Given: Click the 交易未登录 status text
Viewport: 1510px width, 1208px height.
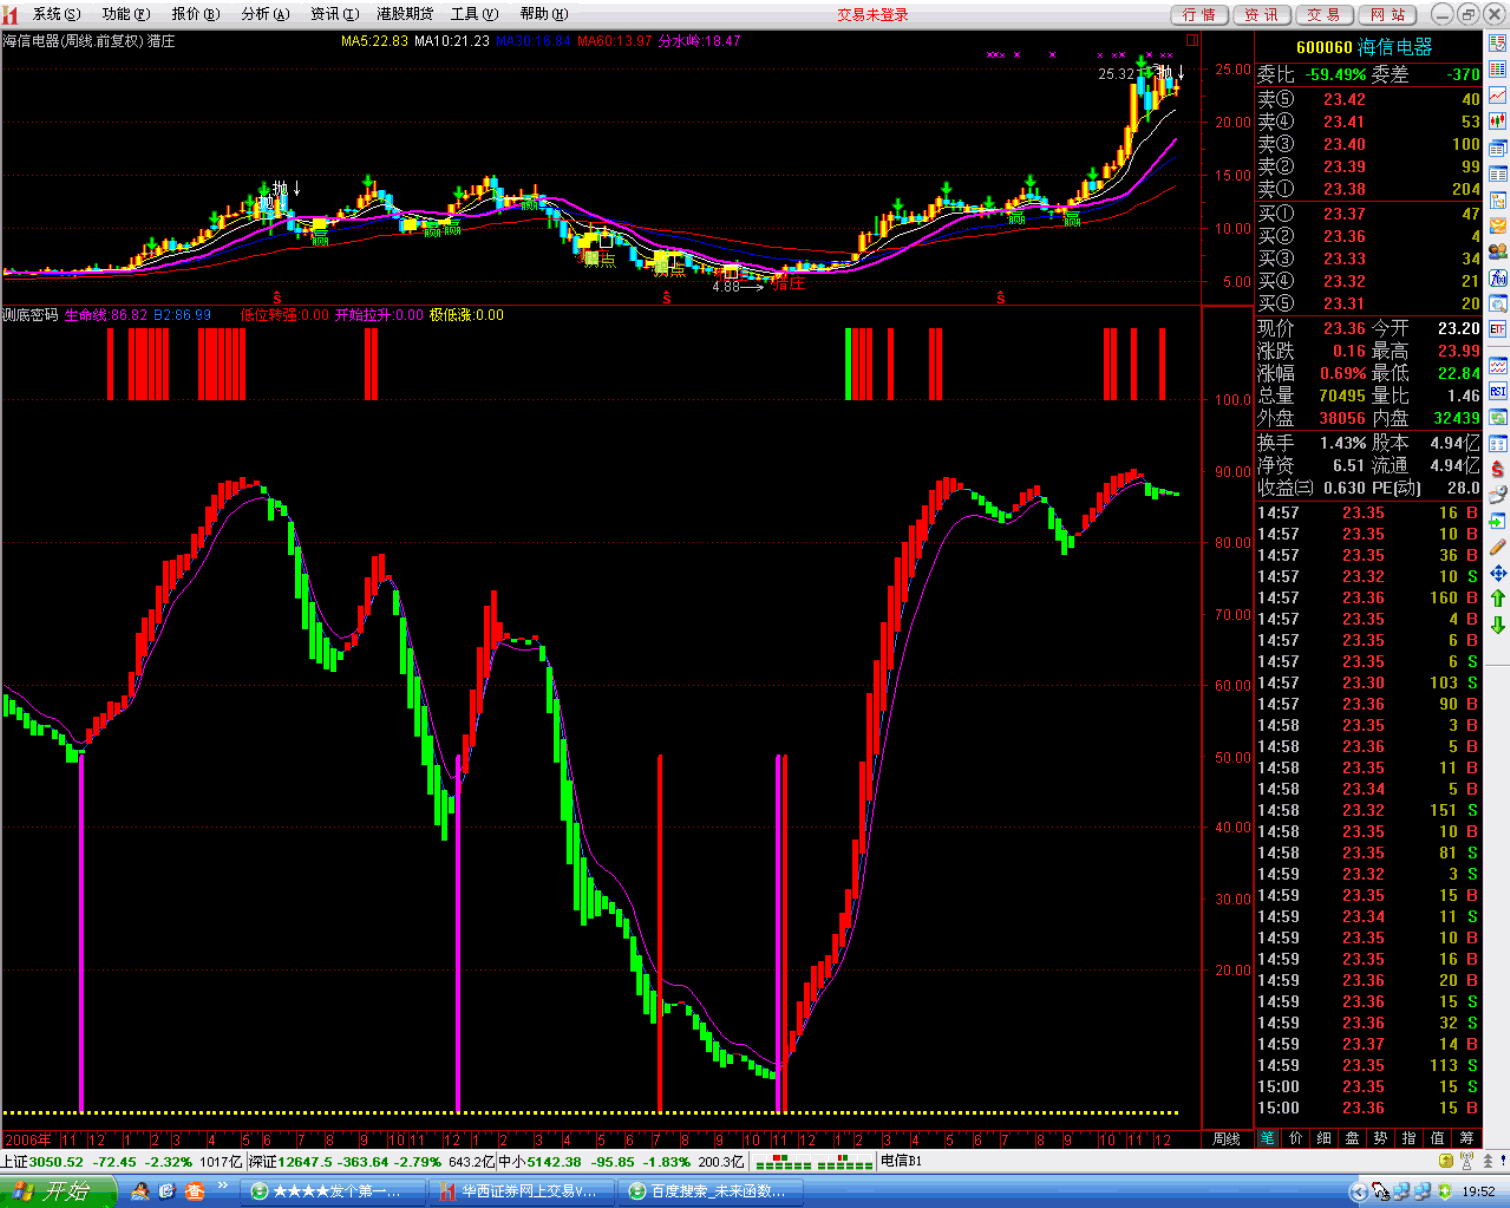Looking at the screenshot, I should coord(872,14).
